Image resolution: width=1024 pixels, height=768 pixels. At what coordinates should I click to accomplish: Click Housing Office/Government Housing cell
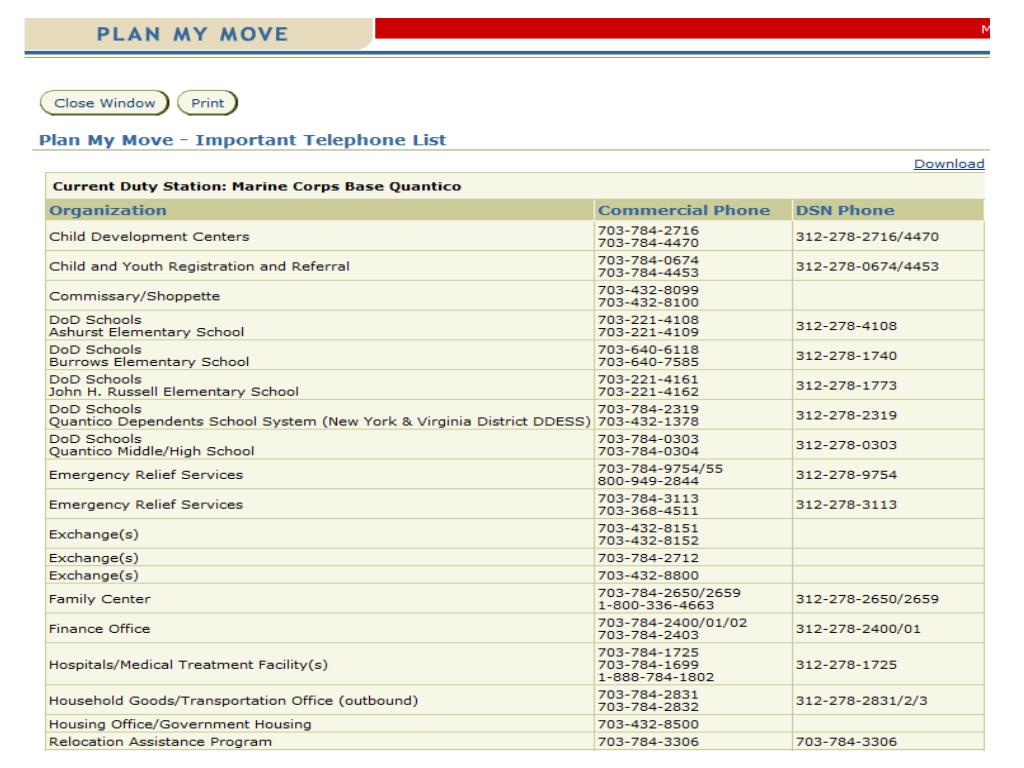pos(320,724)
